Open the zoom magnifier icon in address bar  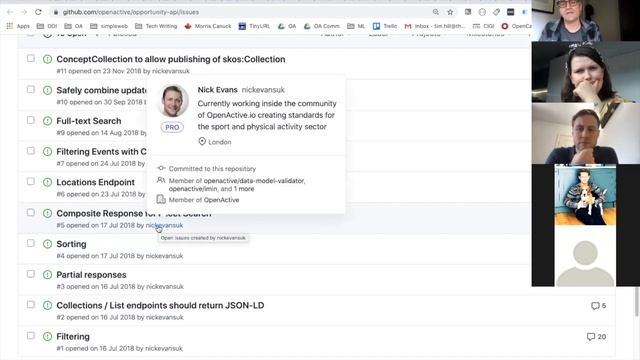(436, 12)
